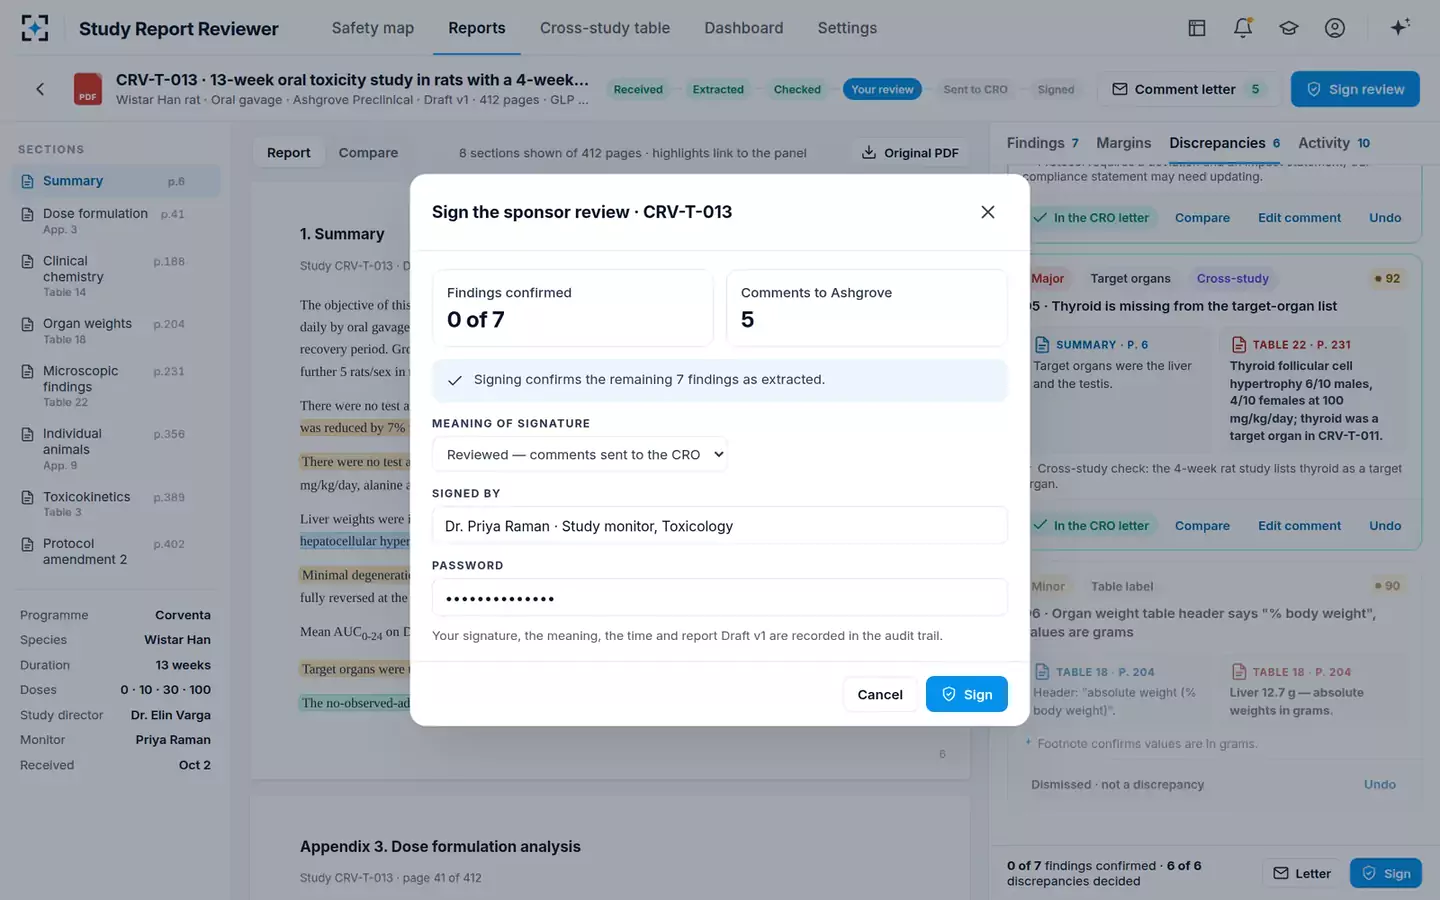
Task: Select the Signed stage pill
Action: point(1056,89)
